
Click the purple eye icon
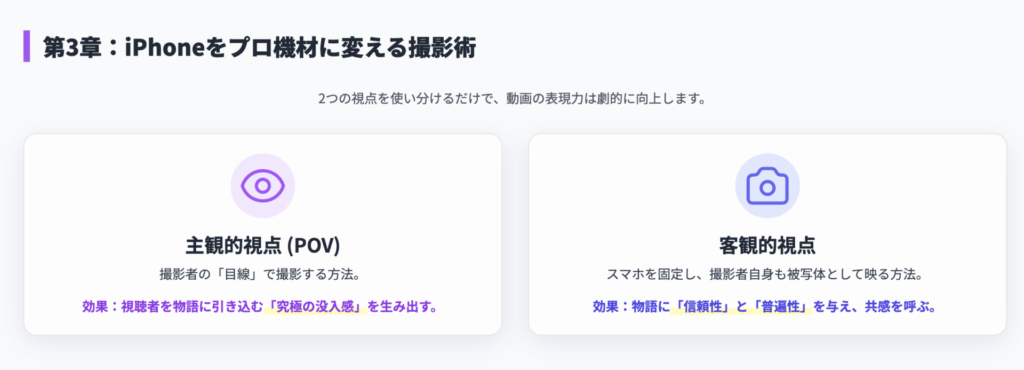[263, 186]
